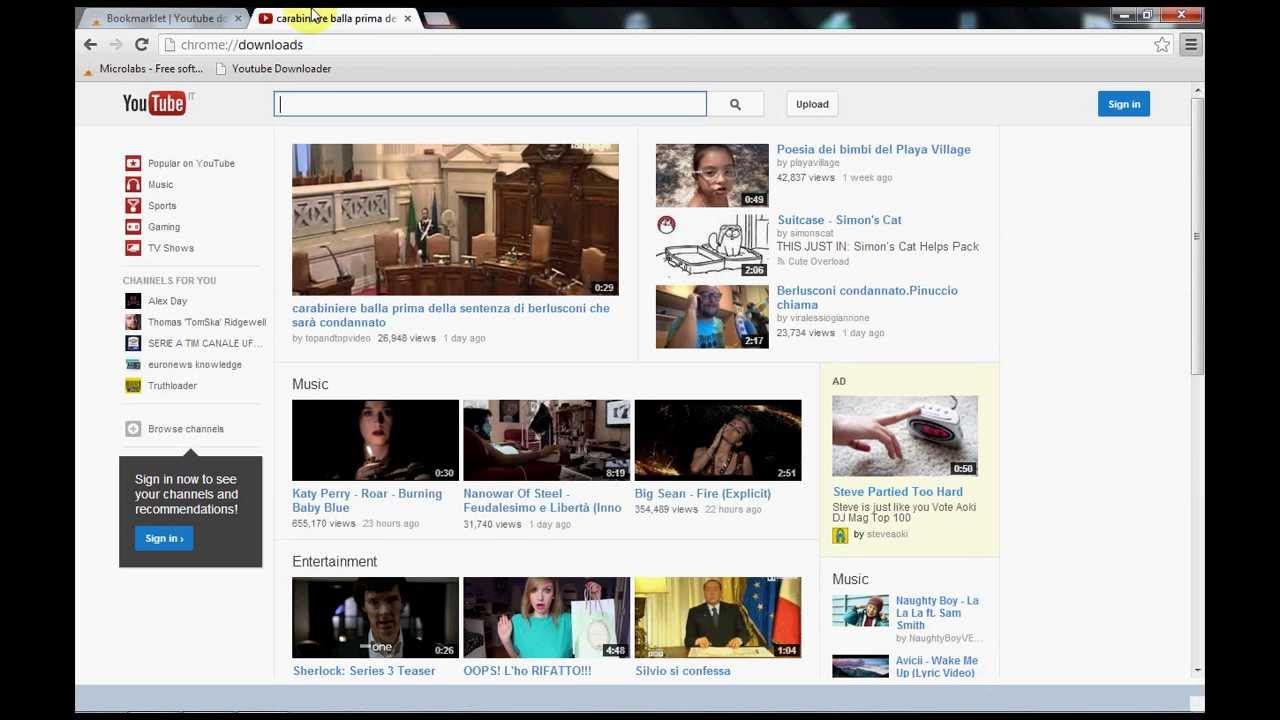1280x720 pixels.
Task: Play Naughty Boy La La La thumbnail
Action: click(x=860, y=611)
